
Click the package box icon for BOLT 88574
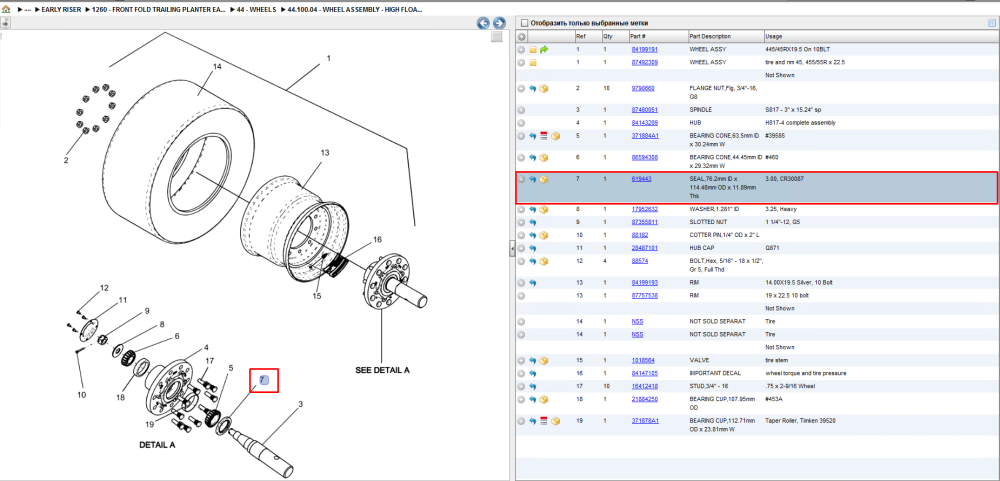click(x=544, y=261)
